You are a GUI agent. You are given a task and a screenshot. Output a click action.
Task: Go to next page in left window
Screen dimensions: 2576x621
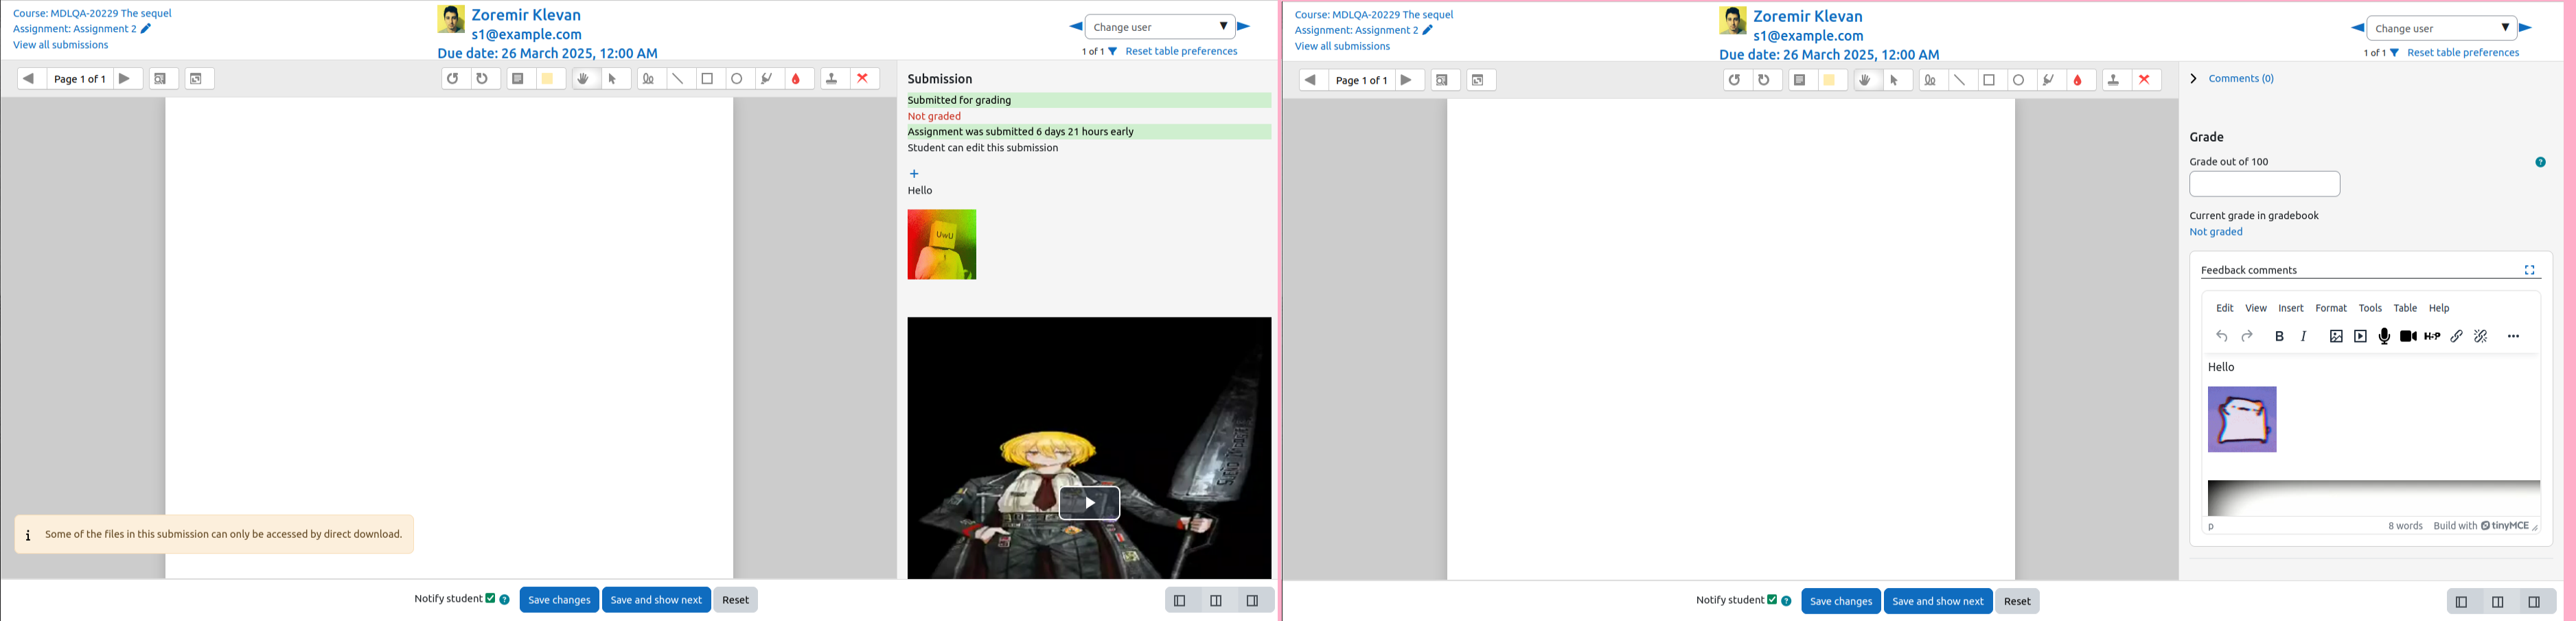[x=126, y=79]
